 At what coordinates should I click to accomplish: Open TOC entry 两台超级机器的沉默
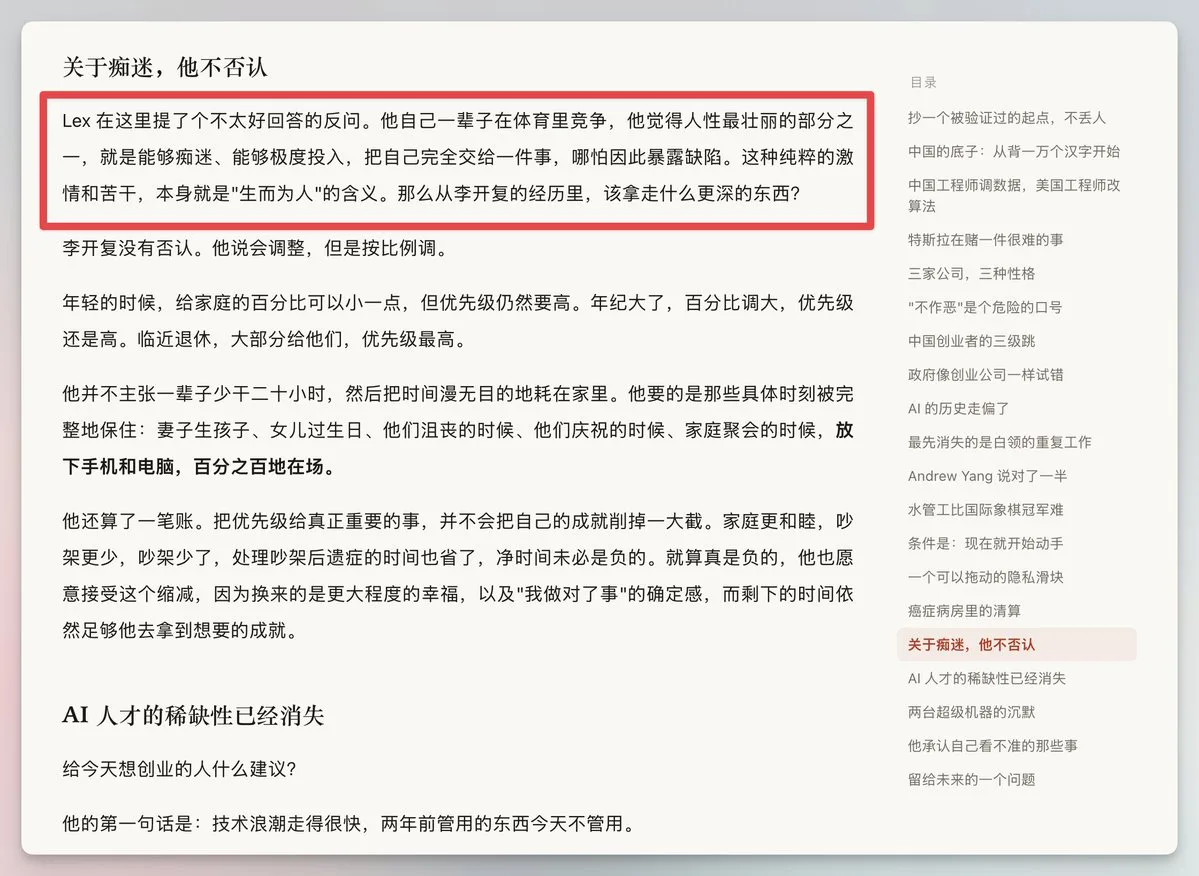[x=971, y=712]
